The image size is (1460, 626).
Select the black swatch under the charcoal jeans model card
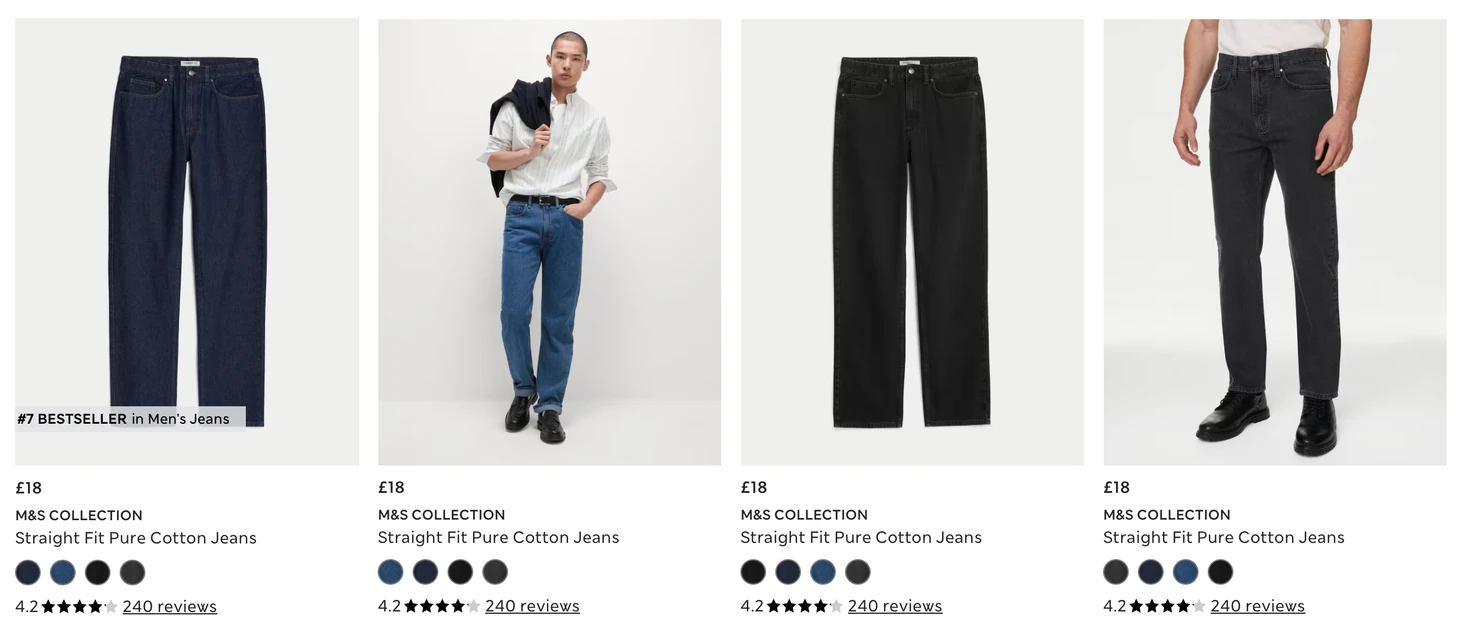(x=1220, y=572)
